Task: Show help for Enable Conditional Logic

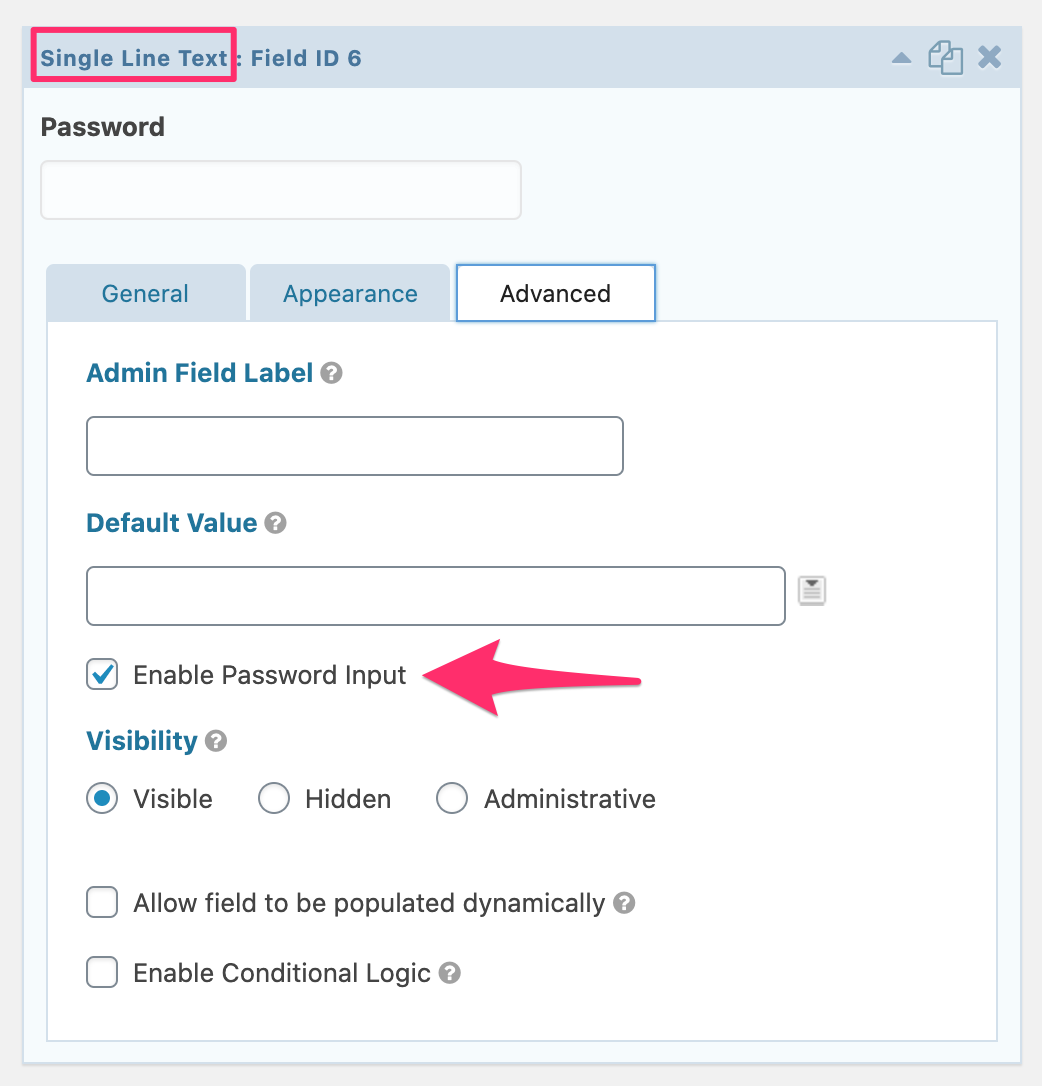Action: pyautogui.click(x=450, y=973)
